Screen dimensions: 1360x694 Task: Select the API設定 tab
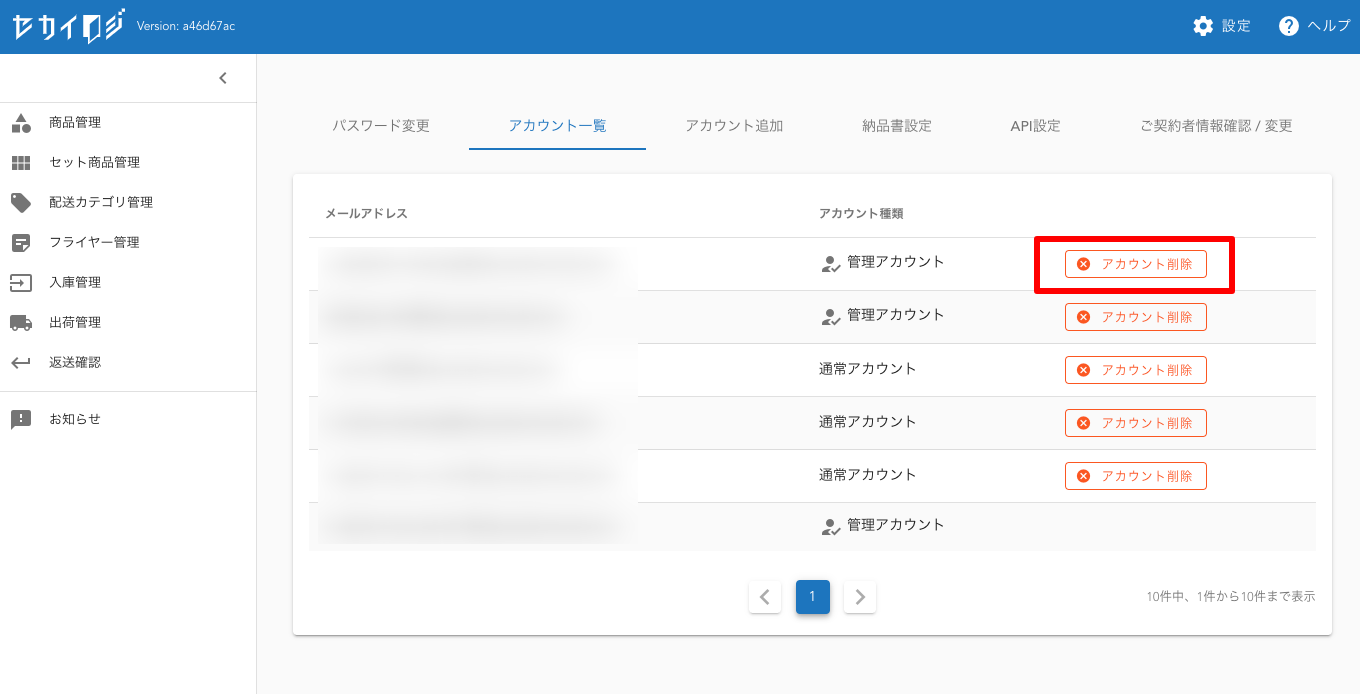pos(1035,126)
